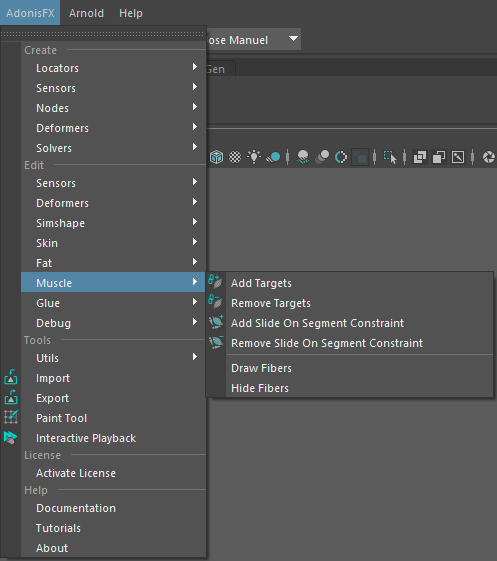This screenshot has width=497, height=561.
Task: Select Import from Tools section
Action: point(113,378)
